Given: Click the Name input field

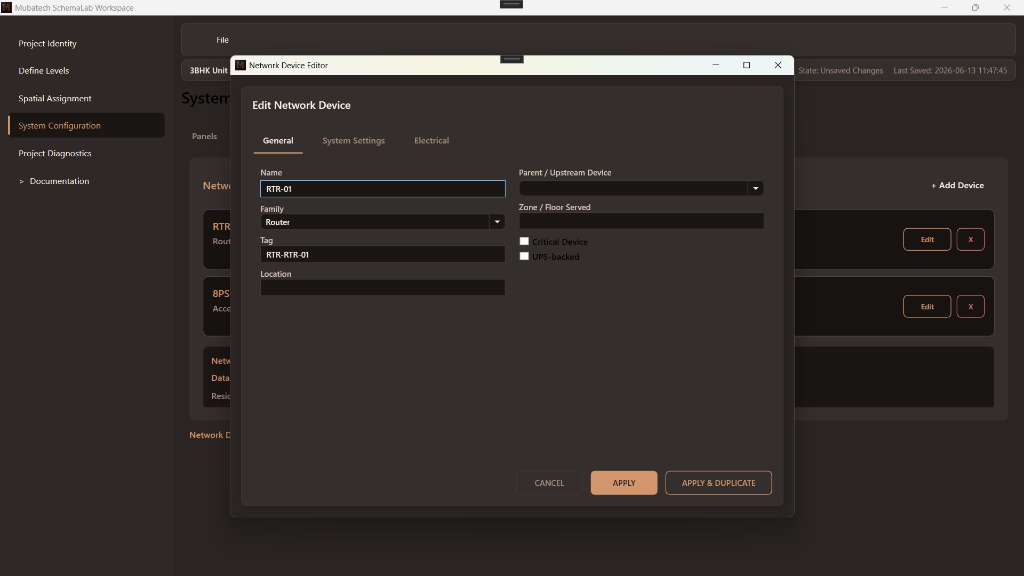Looking at the screenshot, I should 383,189.
